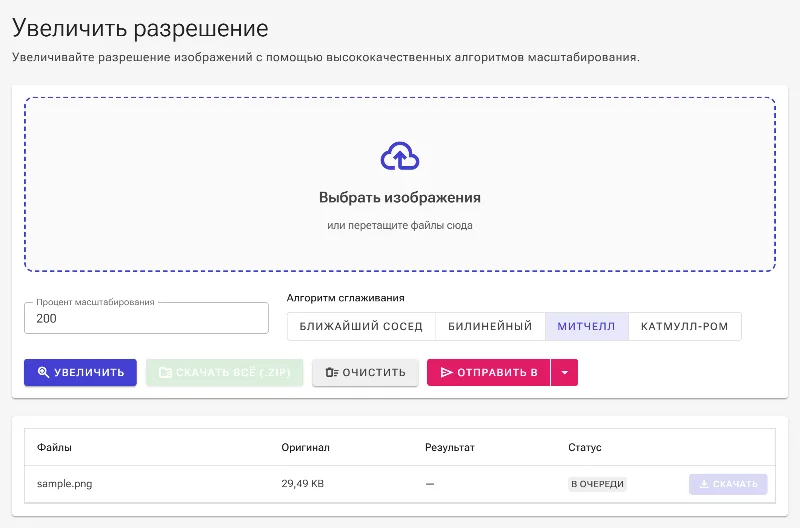
Task: Click the cloud upload icon
Action: point(400,156)
